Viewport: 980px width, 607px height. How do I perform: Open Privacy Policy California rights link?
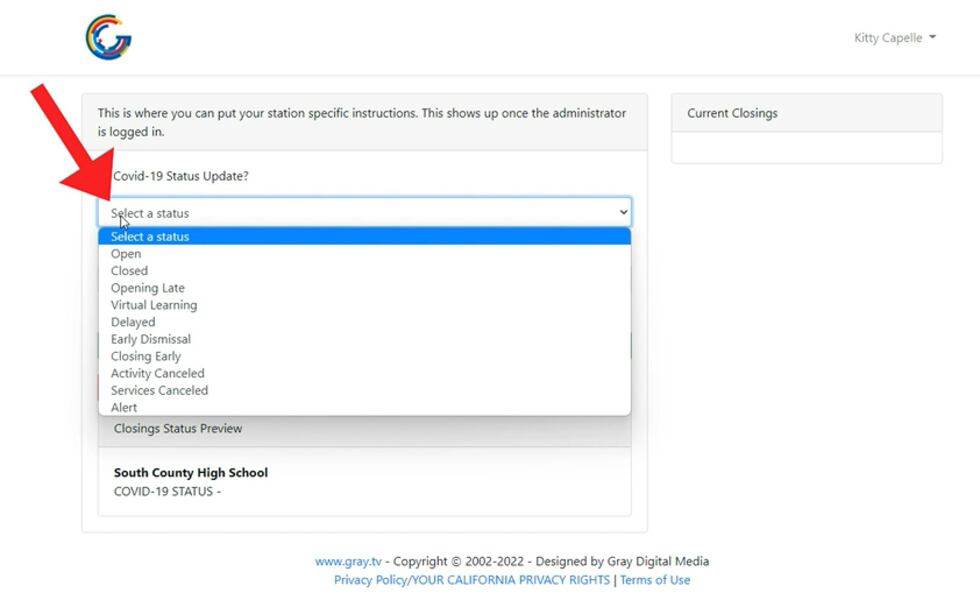pyautogui.click(x=471, y=580)
